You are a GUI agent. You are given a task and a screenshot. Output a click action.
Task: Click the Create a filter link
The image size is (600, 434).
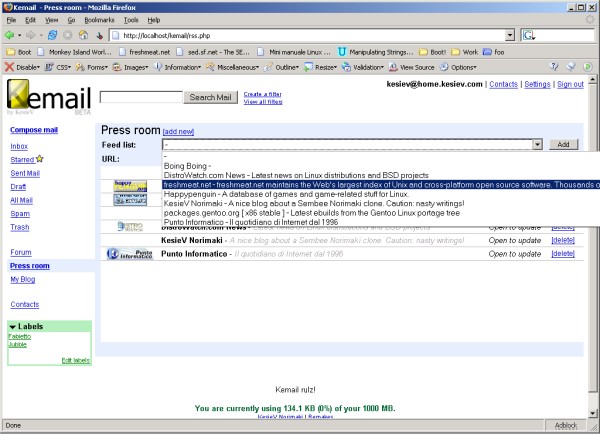tap(262, 94)
